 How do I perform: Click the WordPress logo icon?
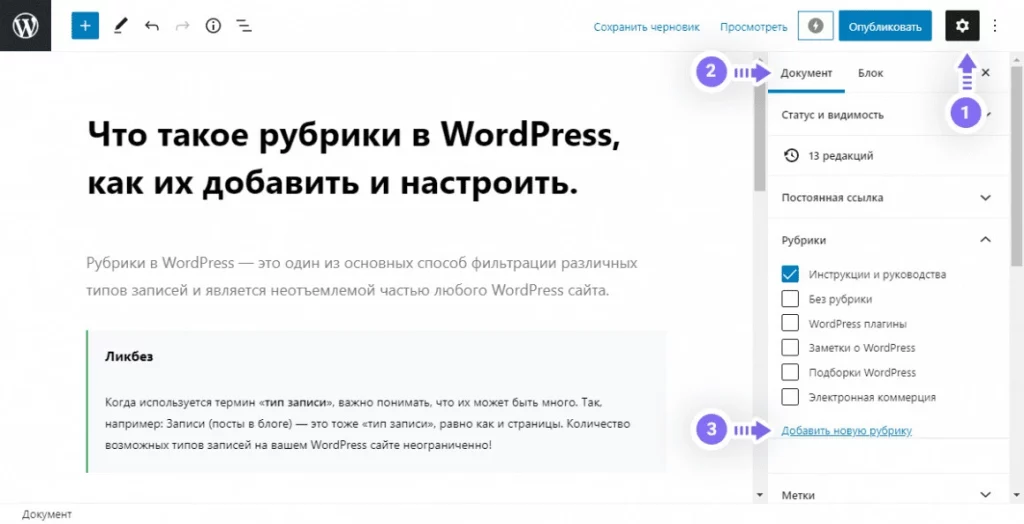(x=25, y=25)
